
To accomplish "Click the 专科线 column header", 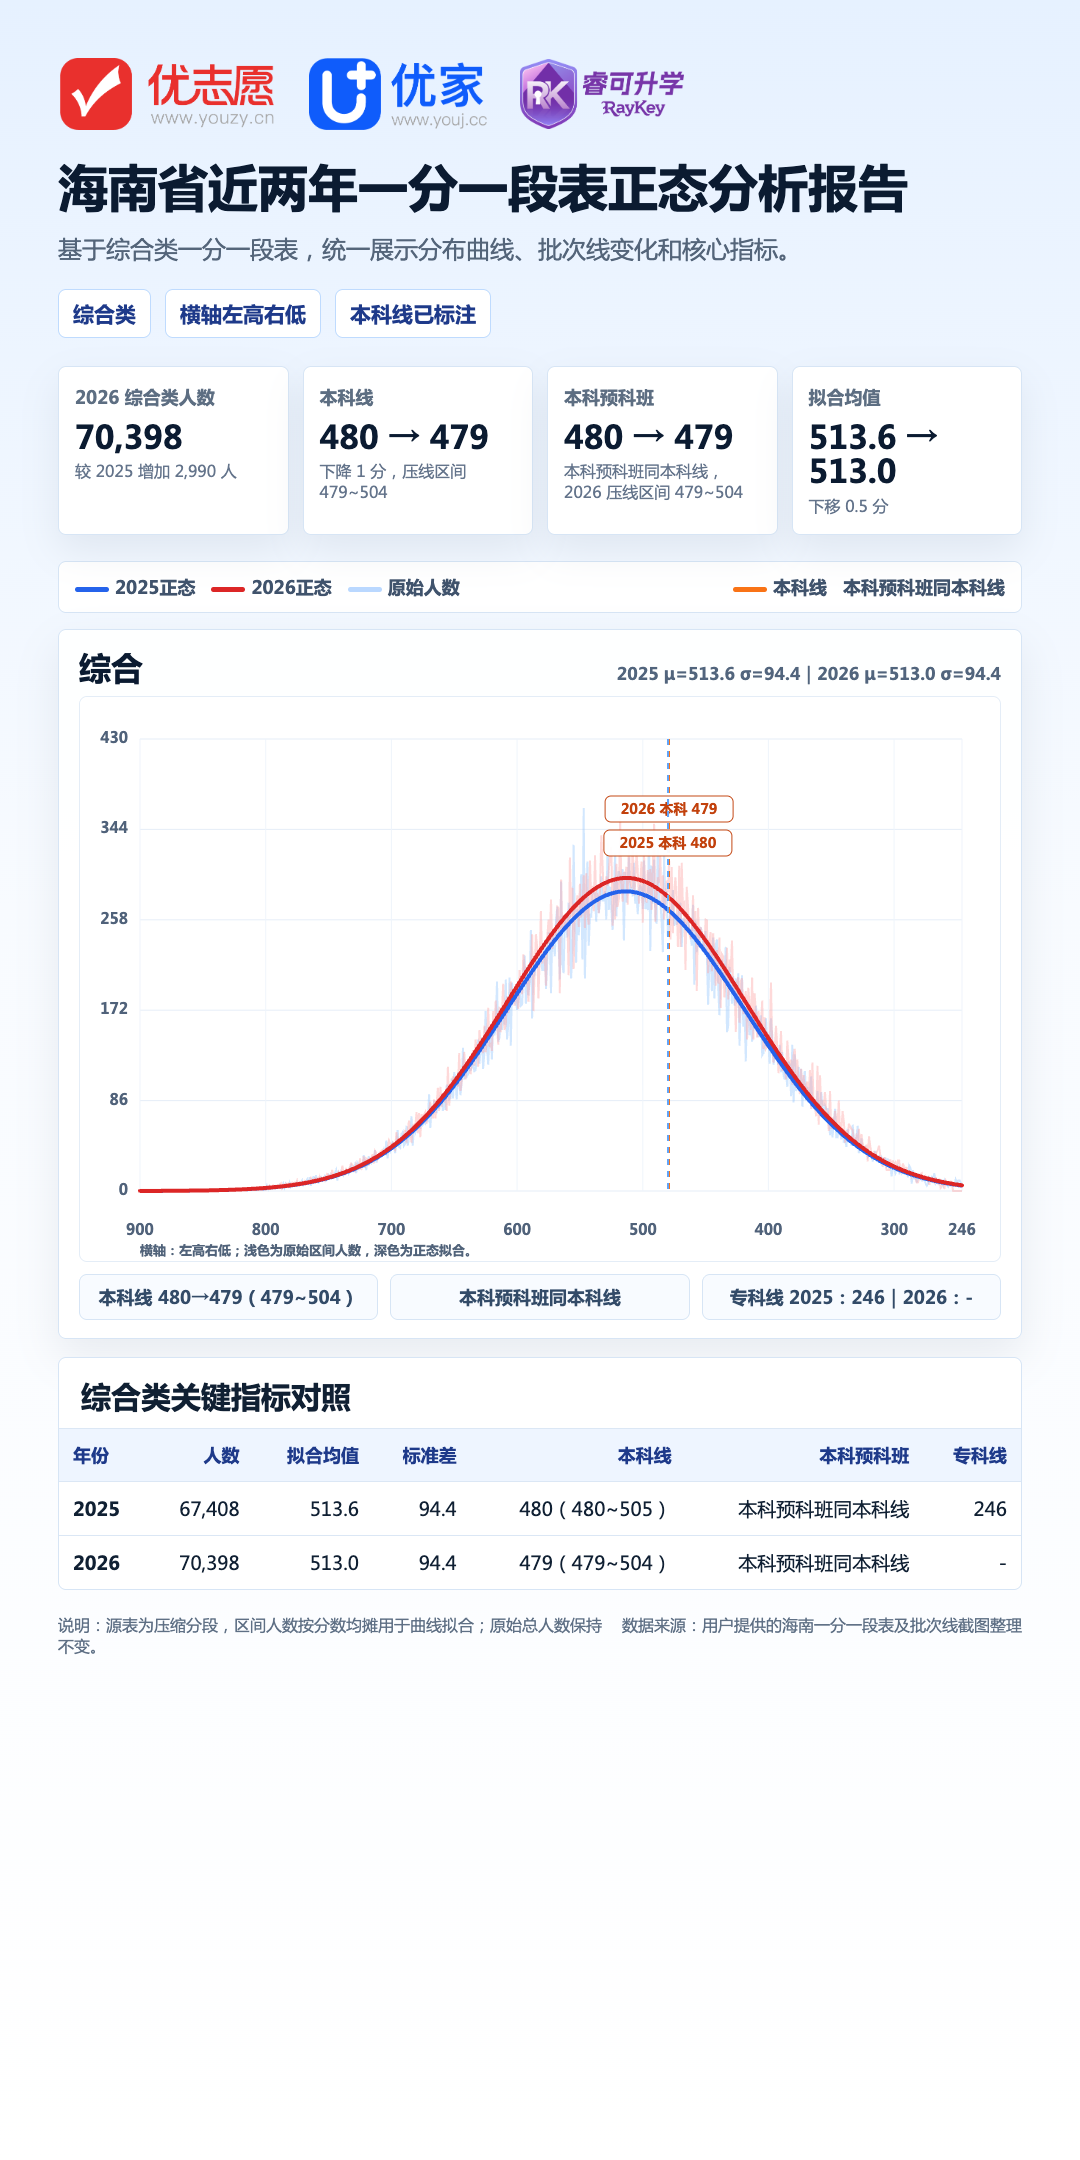I will 980,1456.
